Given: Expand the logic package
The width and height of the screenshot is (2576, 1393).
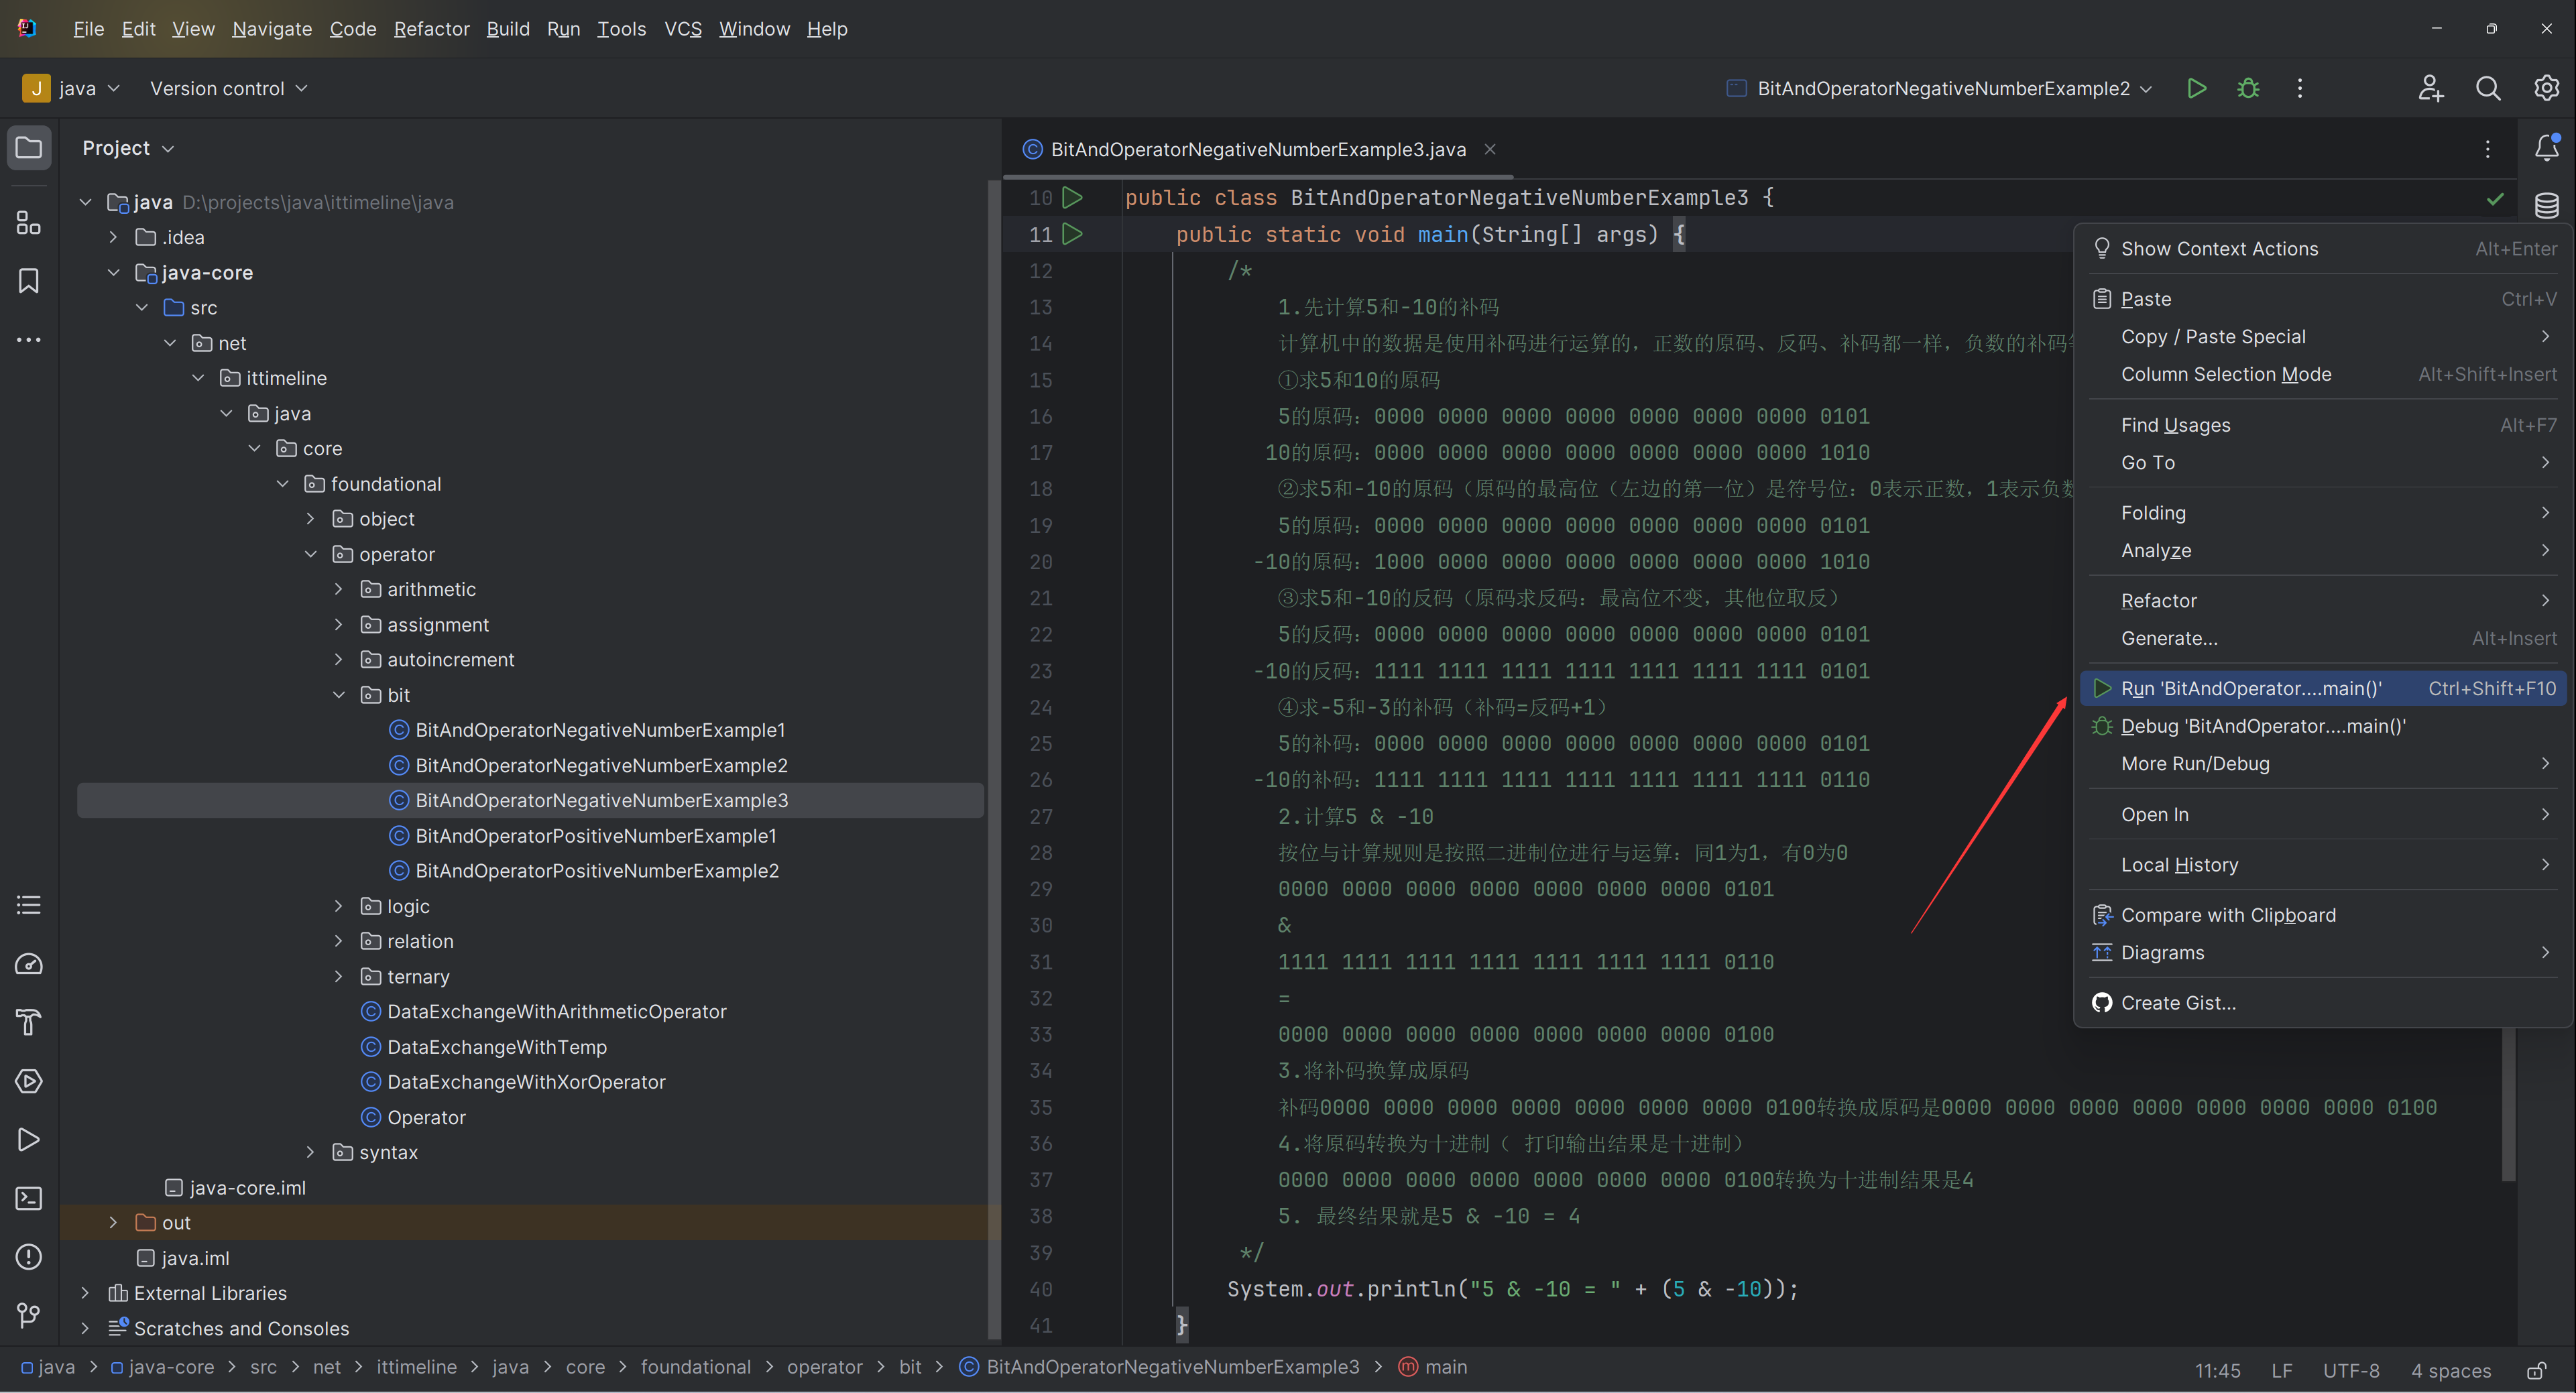Looking at the screenshot, I should click(x=338, y=906).
